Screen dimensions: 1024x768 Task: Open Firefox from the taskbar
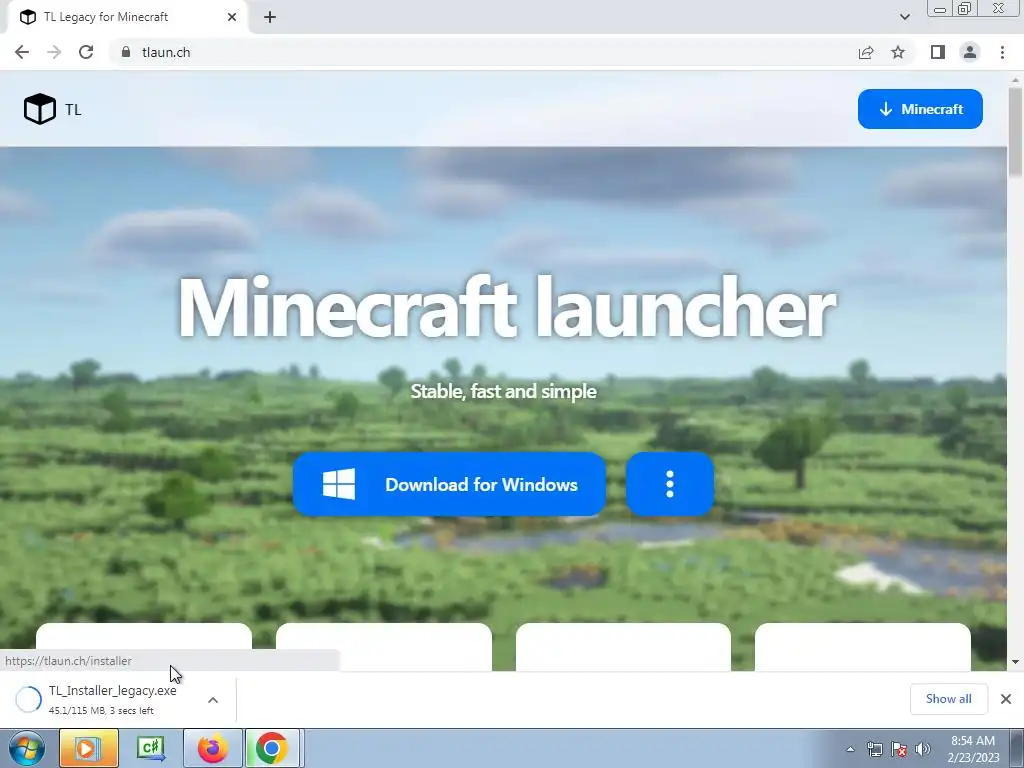coord(213,748)
